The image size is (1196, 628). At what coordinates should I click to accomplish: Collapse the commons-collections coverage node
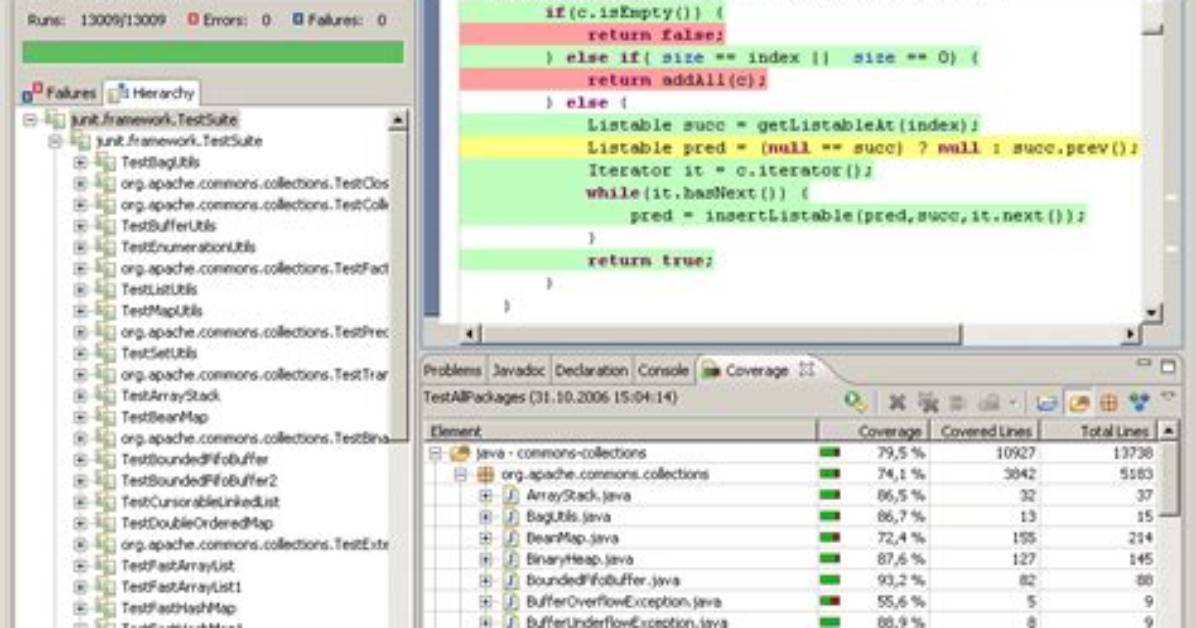click(435, 453)
